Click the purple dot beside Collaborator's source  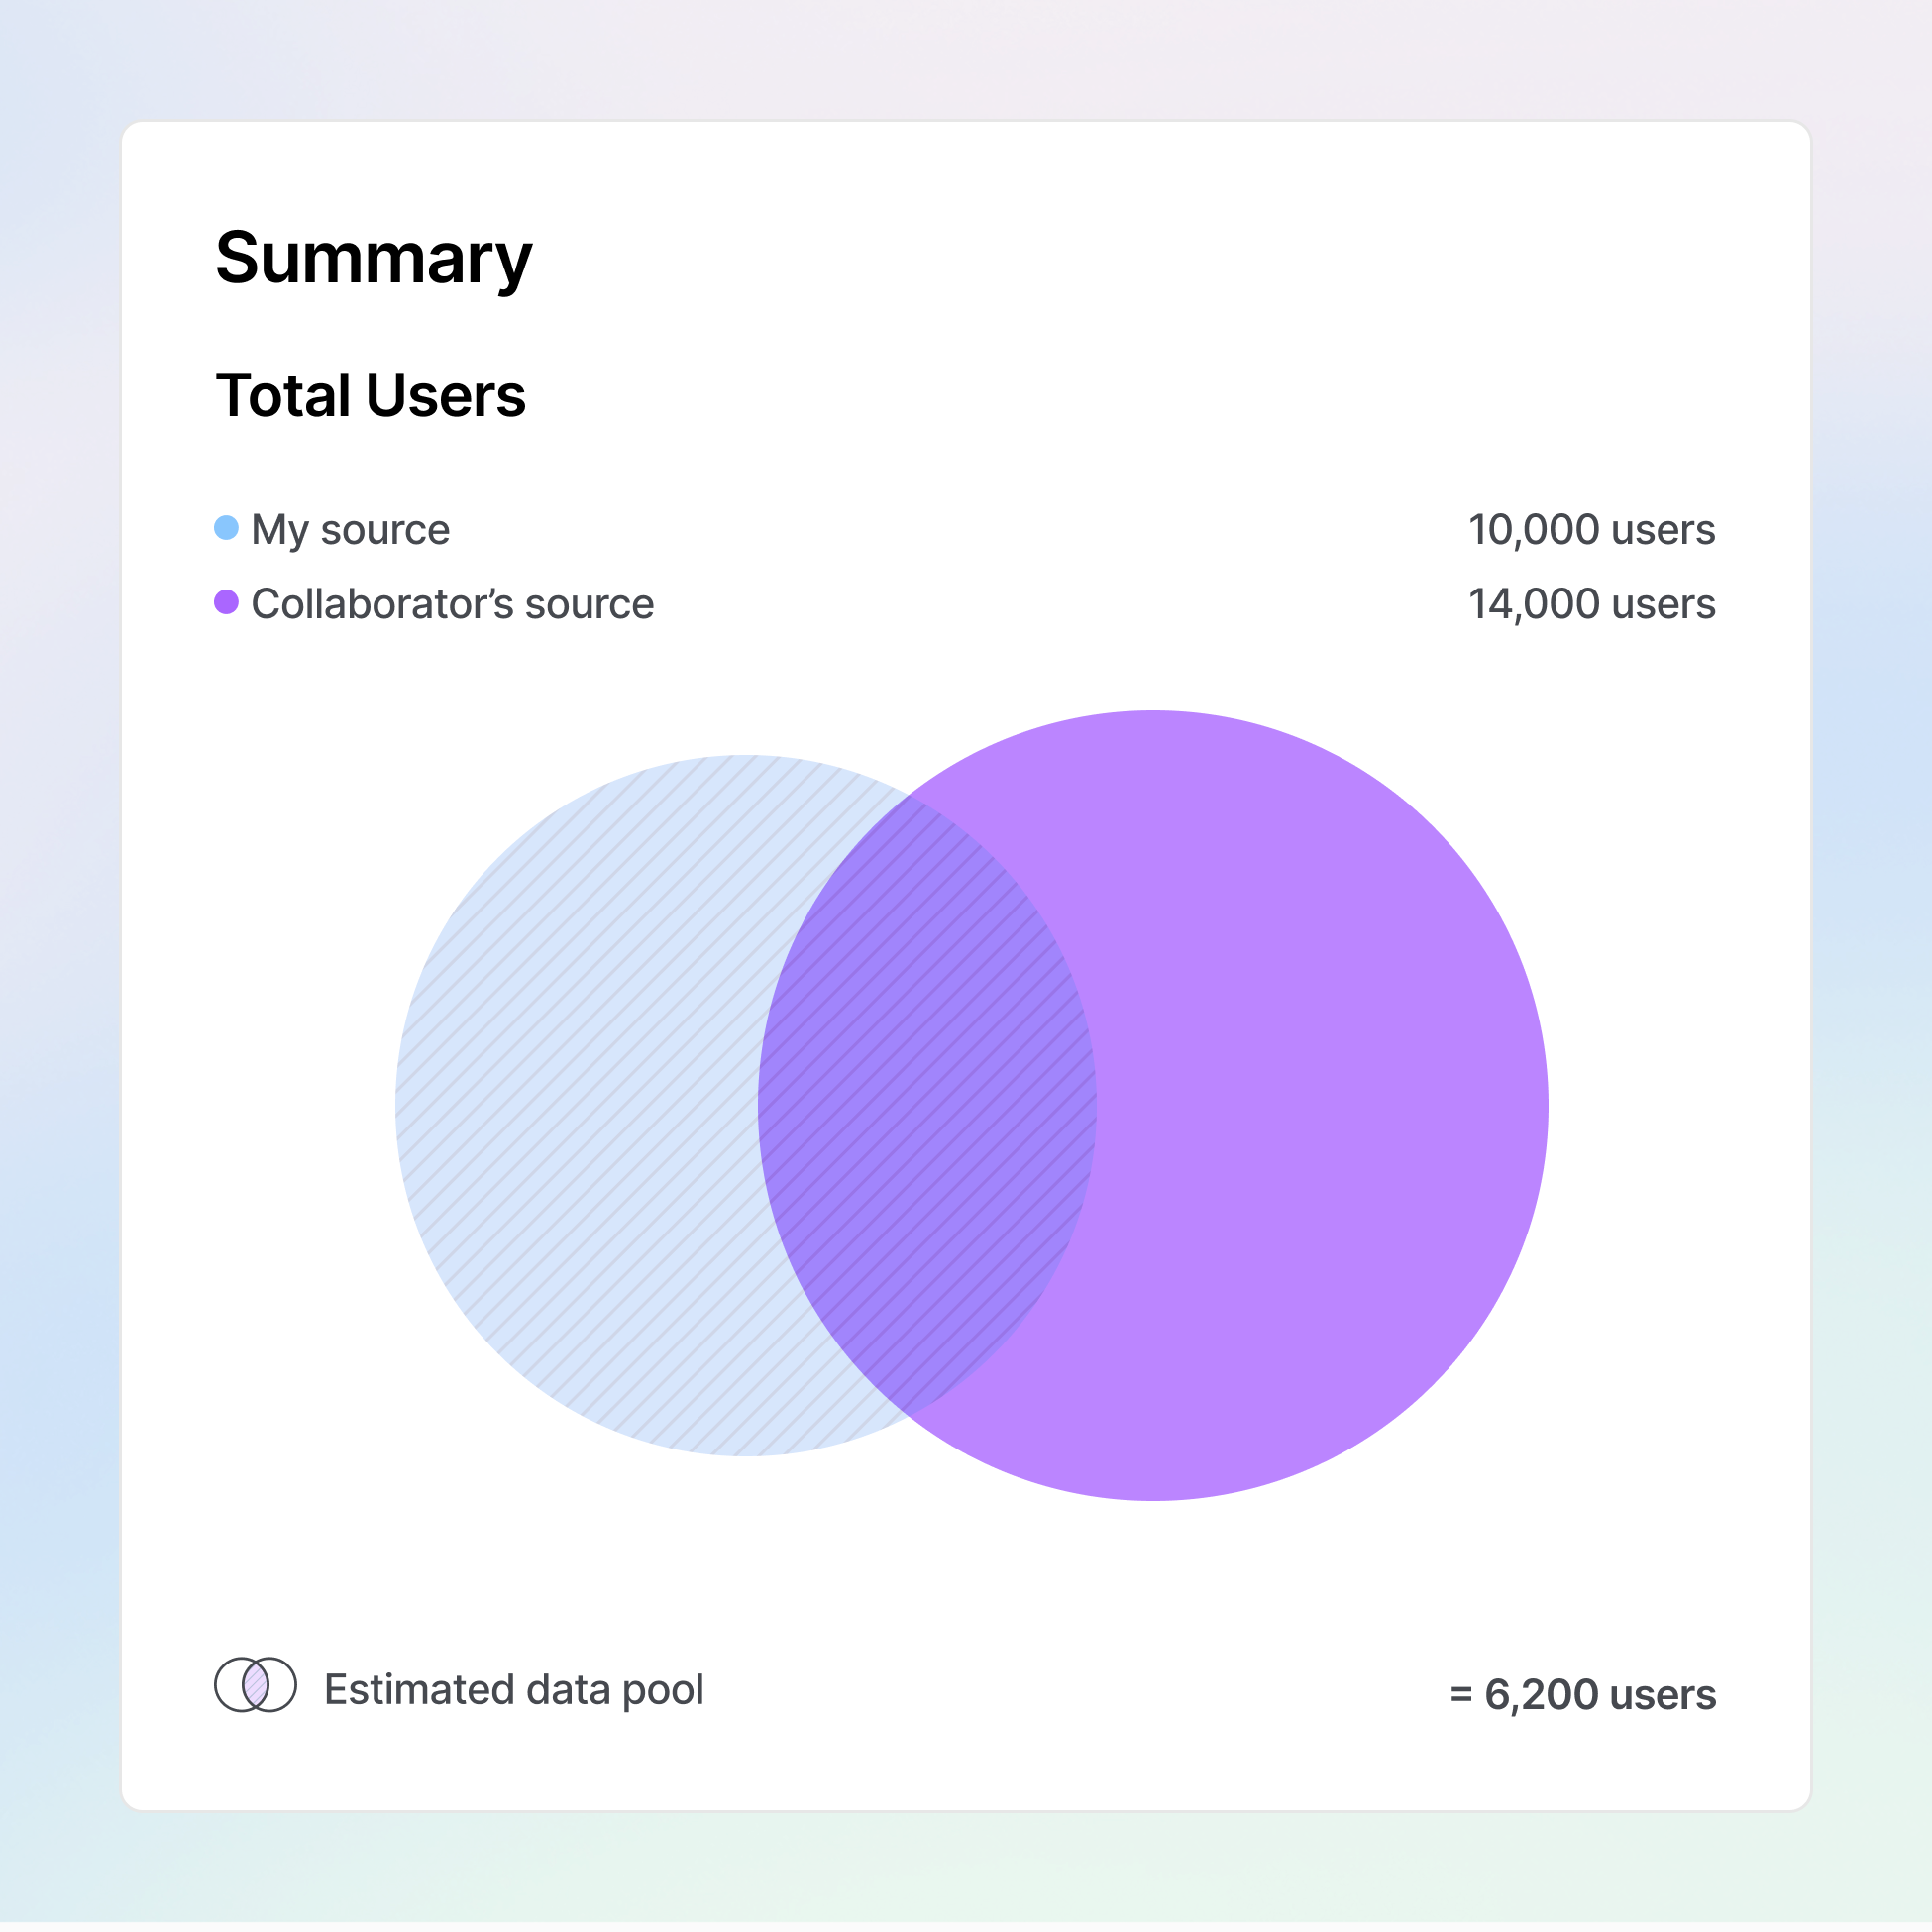tap(228, 603)
